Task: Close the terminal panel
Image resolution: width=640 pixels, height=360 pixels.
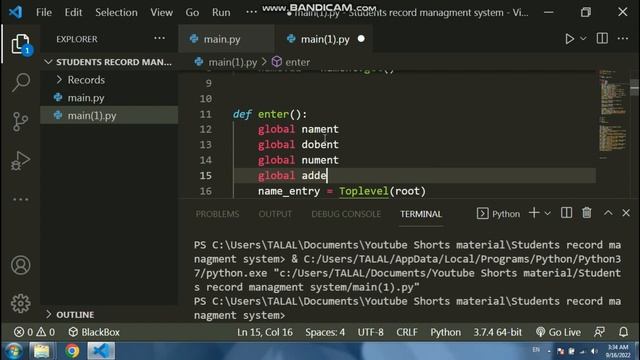Action: click(x=626, y=213)
